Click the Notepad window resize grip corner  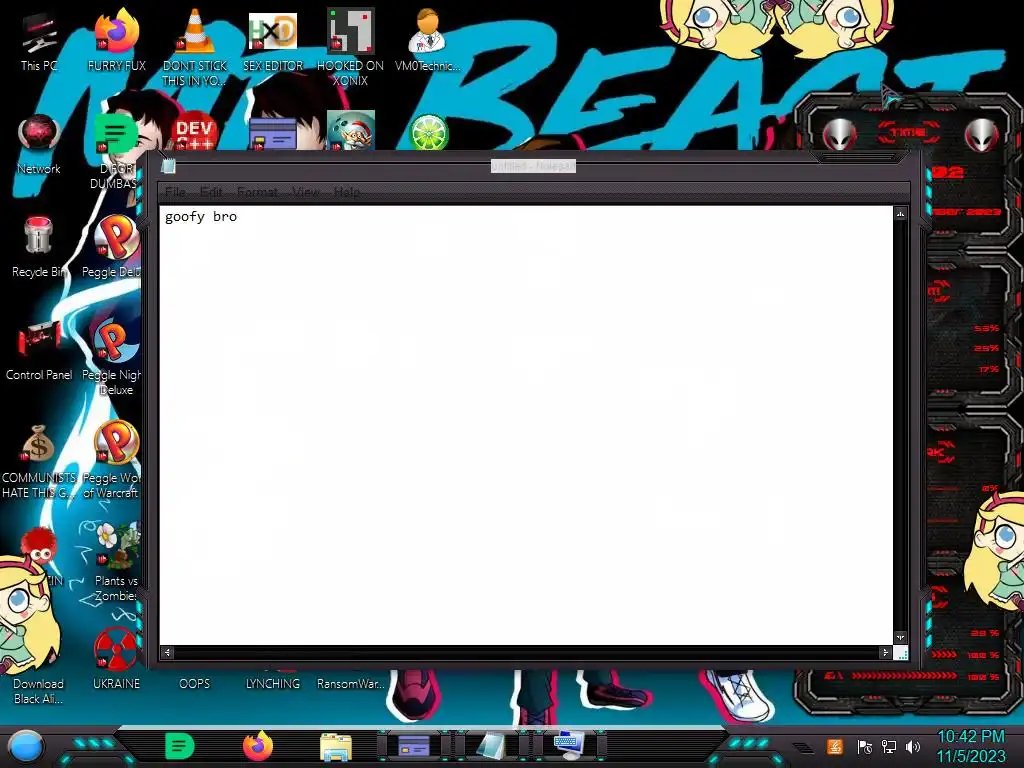pos(901,652)
